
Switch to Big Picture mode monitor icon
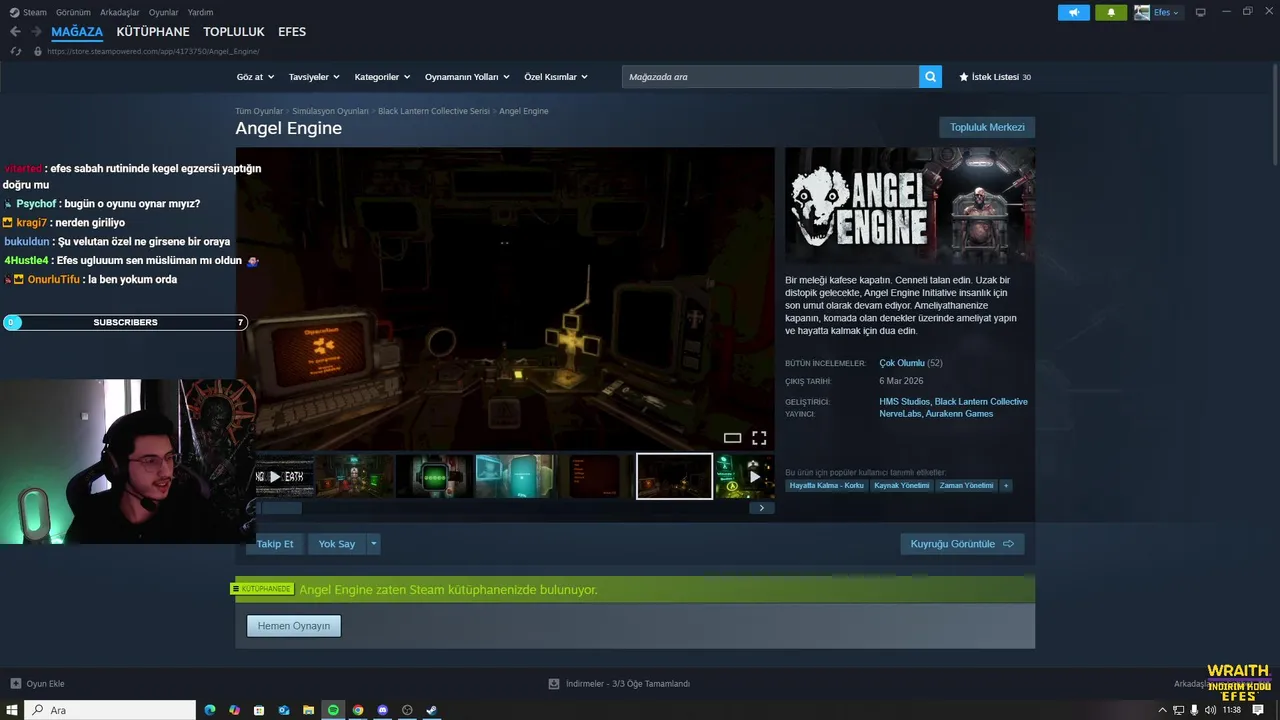(1201, 12)
